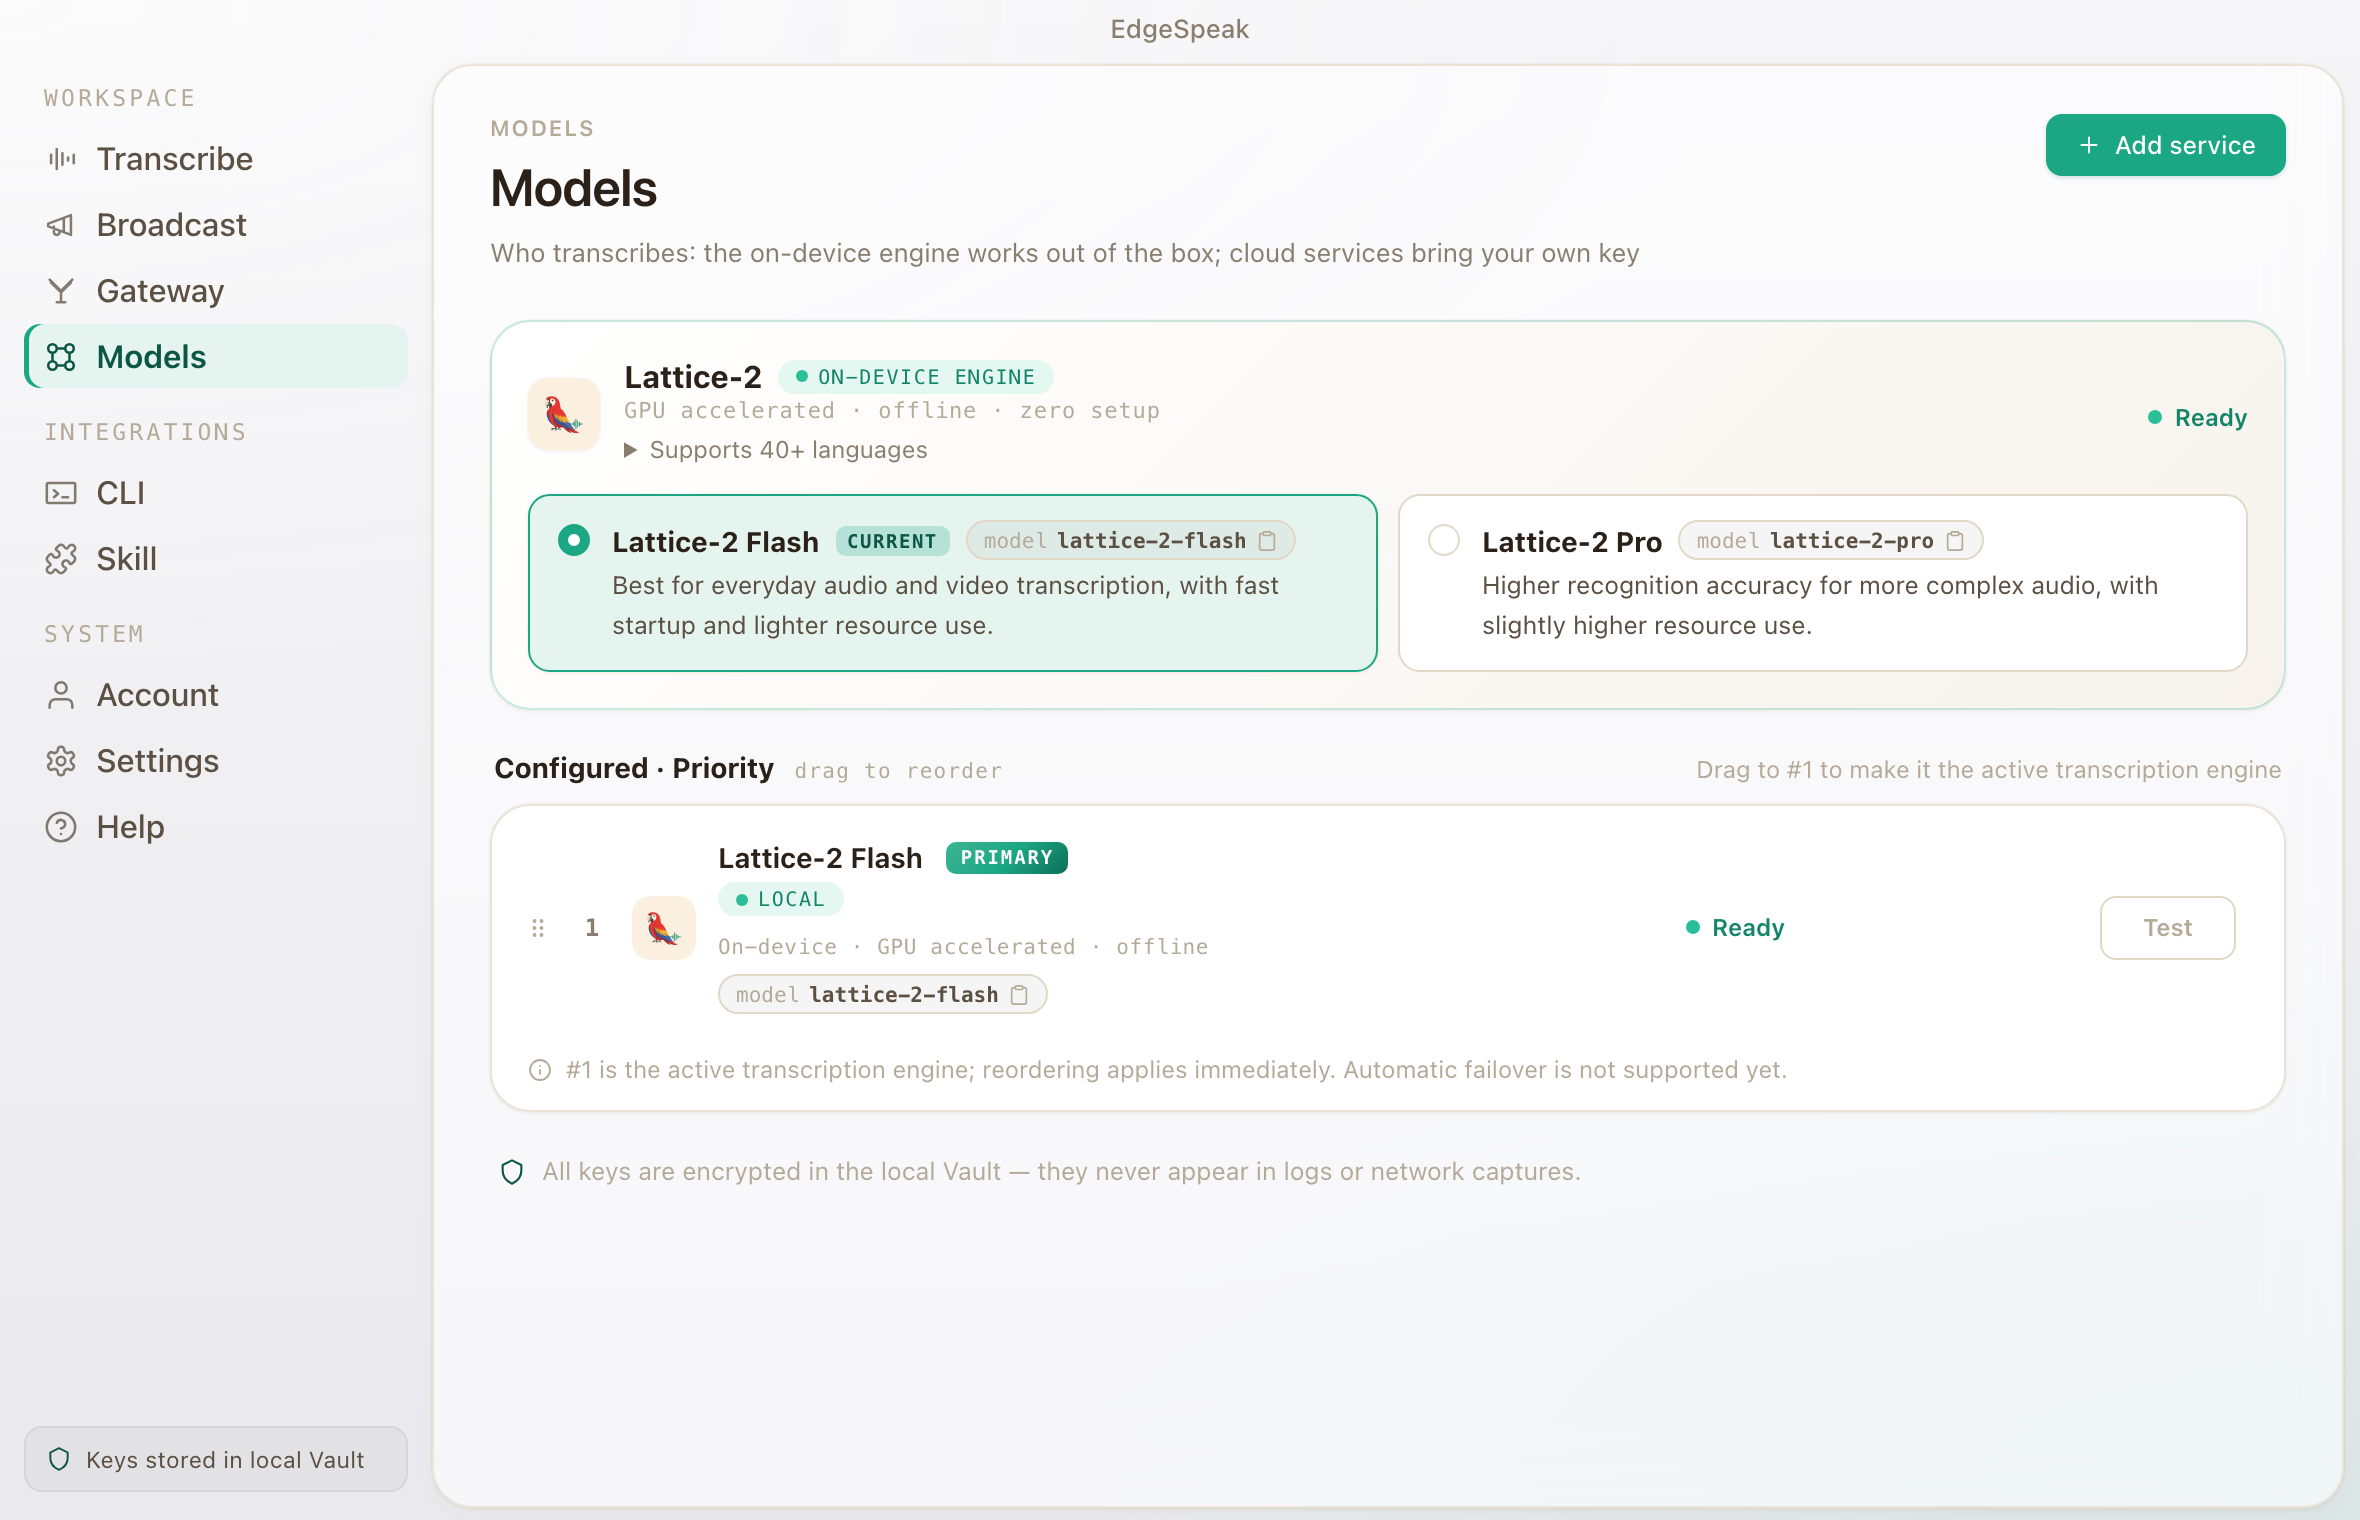Click the Test button for Lattice-2 Flash
Screen dimensions: 2360x1520
[2167, 928]
